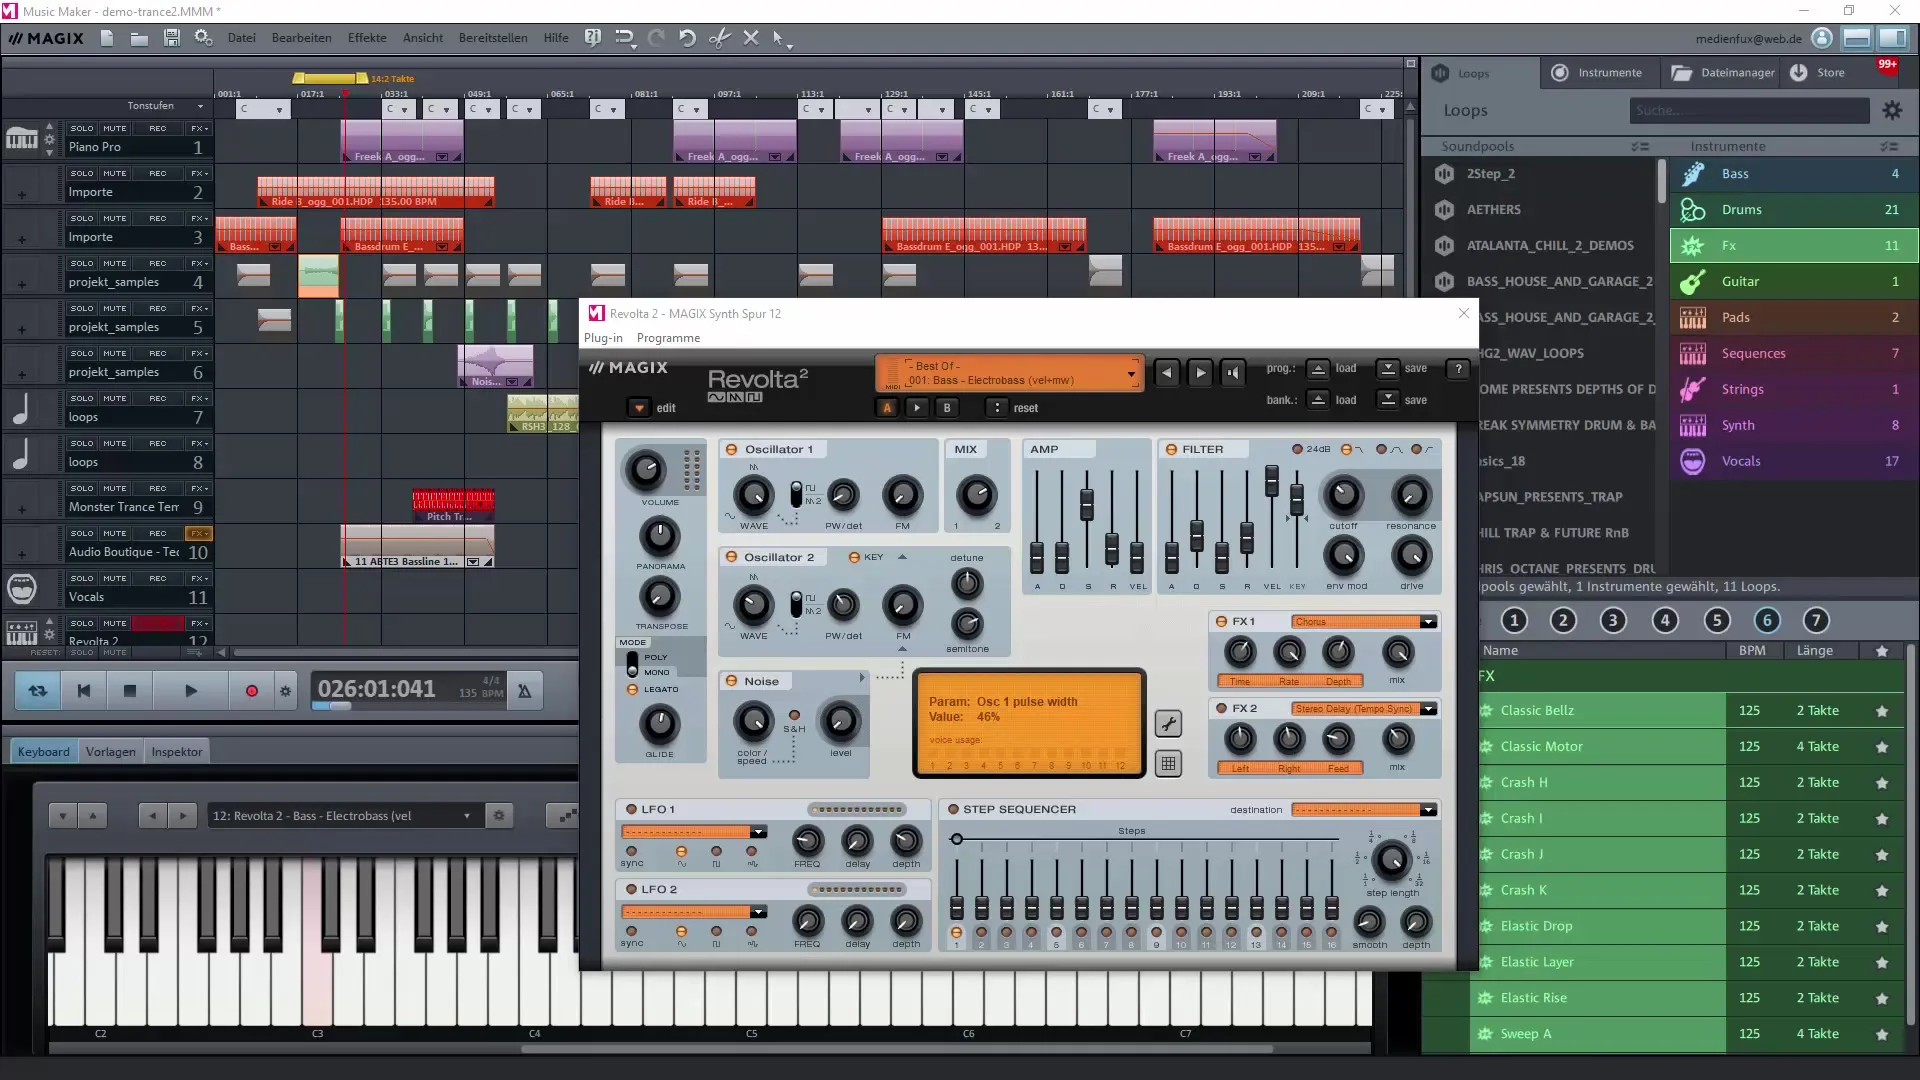This screenshot has height=1080, width=1920.
Task: Select Guitar instrument category
Action: pos(1793,282)
